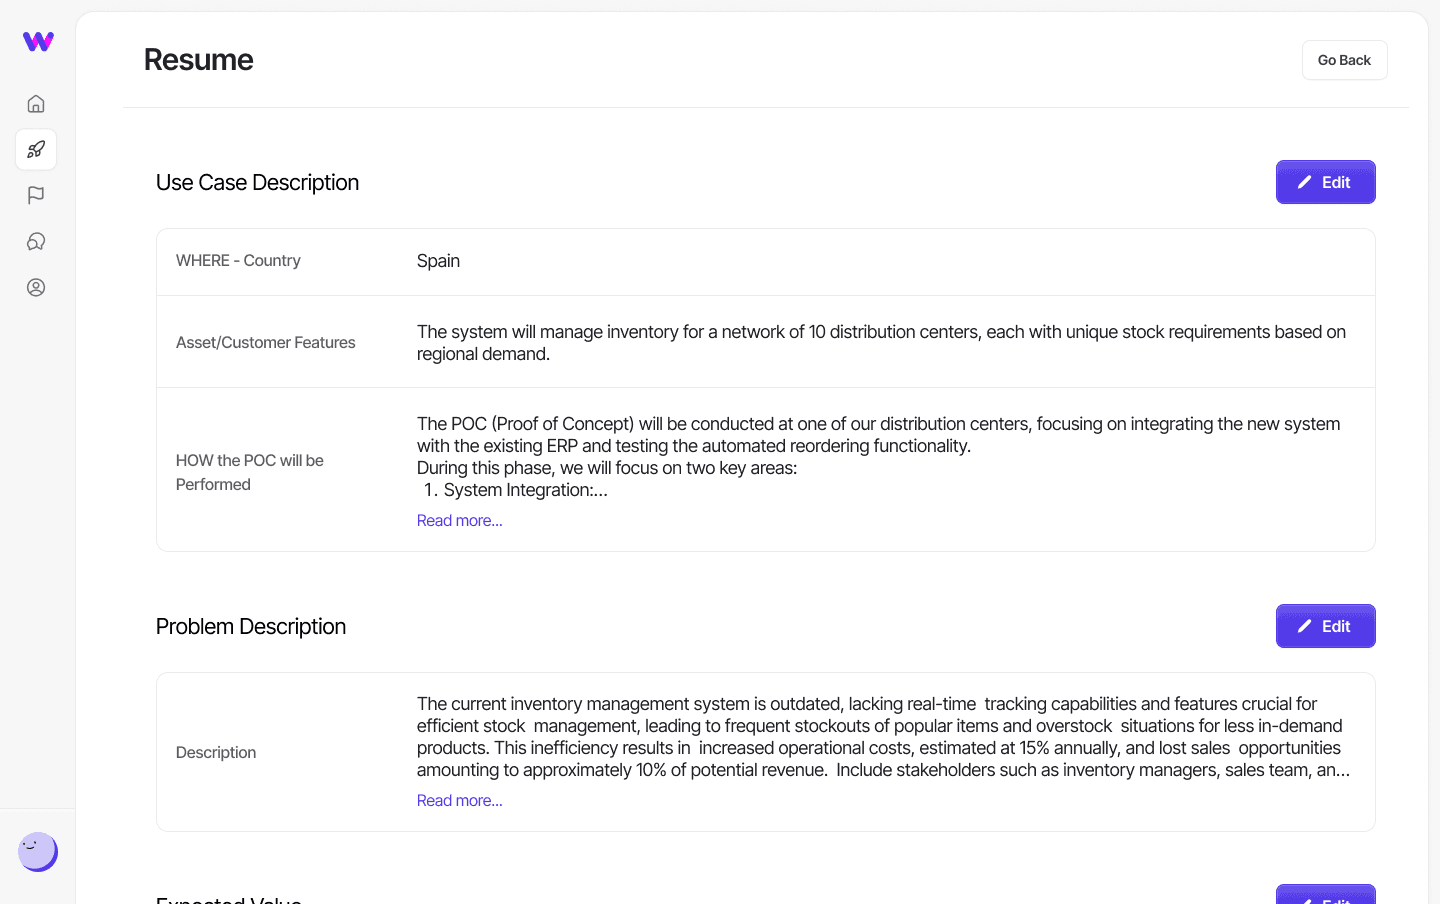Click the partially visible Edit button at bottom
1440x904 pixels.
[x=1325, y=895]
